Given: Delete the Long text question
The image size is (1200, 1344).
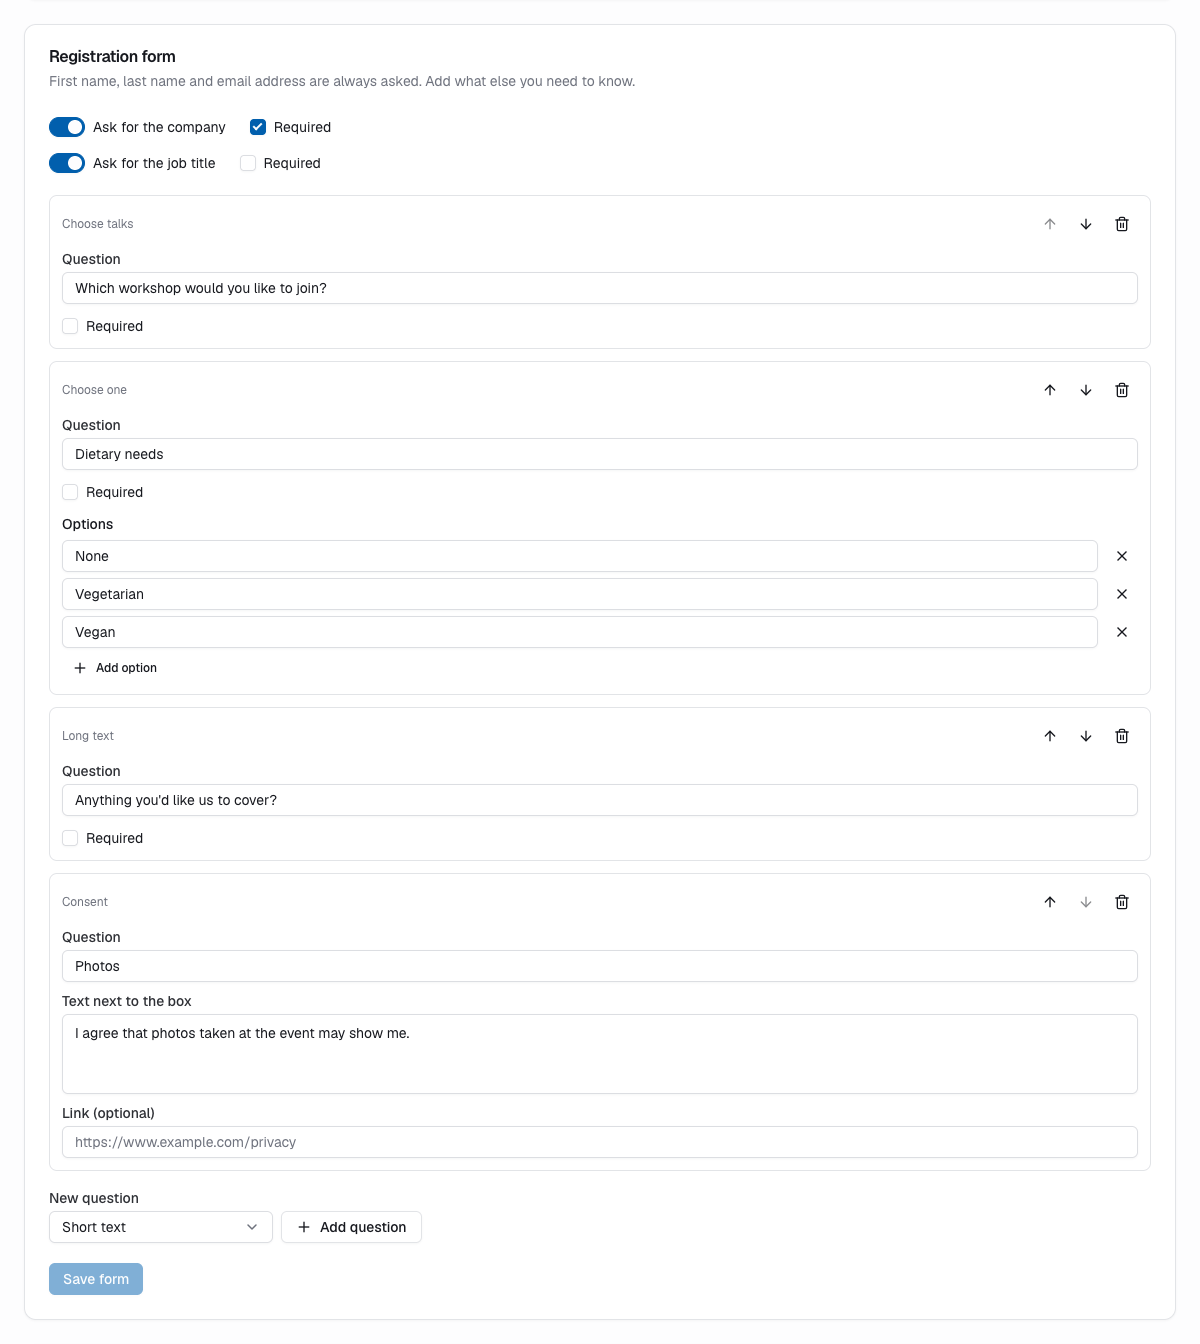Looking at the screenshot, I should [1122, 736].
